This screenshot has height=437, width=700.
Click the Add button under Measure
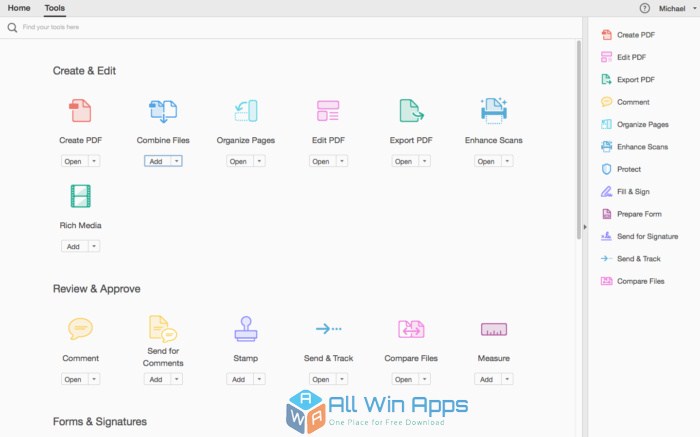(x=488, y=379)
